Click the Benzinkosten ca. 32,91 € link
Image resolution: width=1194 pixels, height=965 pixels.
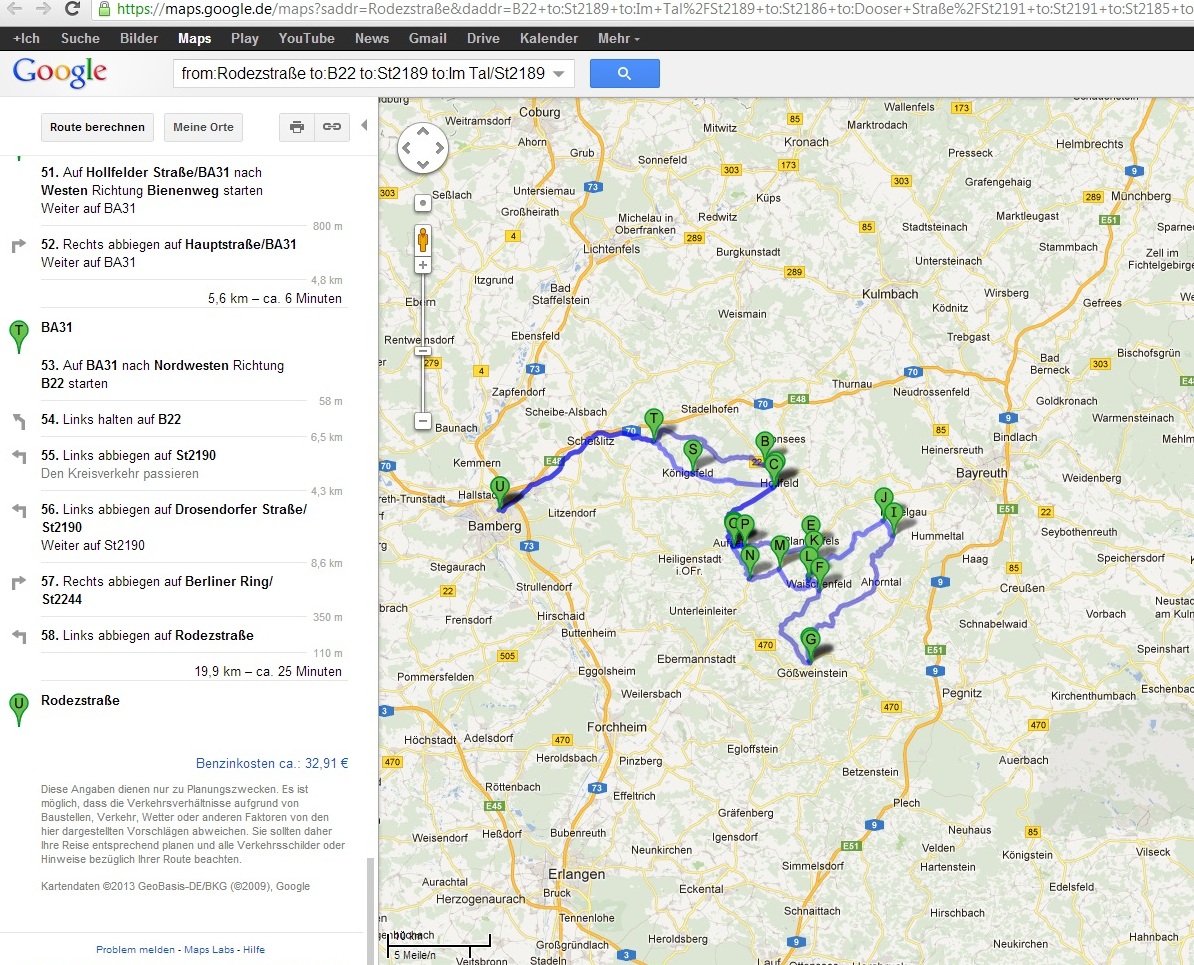tap(272, 763)
